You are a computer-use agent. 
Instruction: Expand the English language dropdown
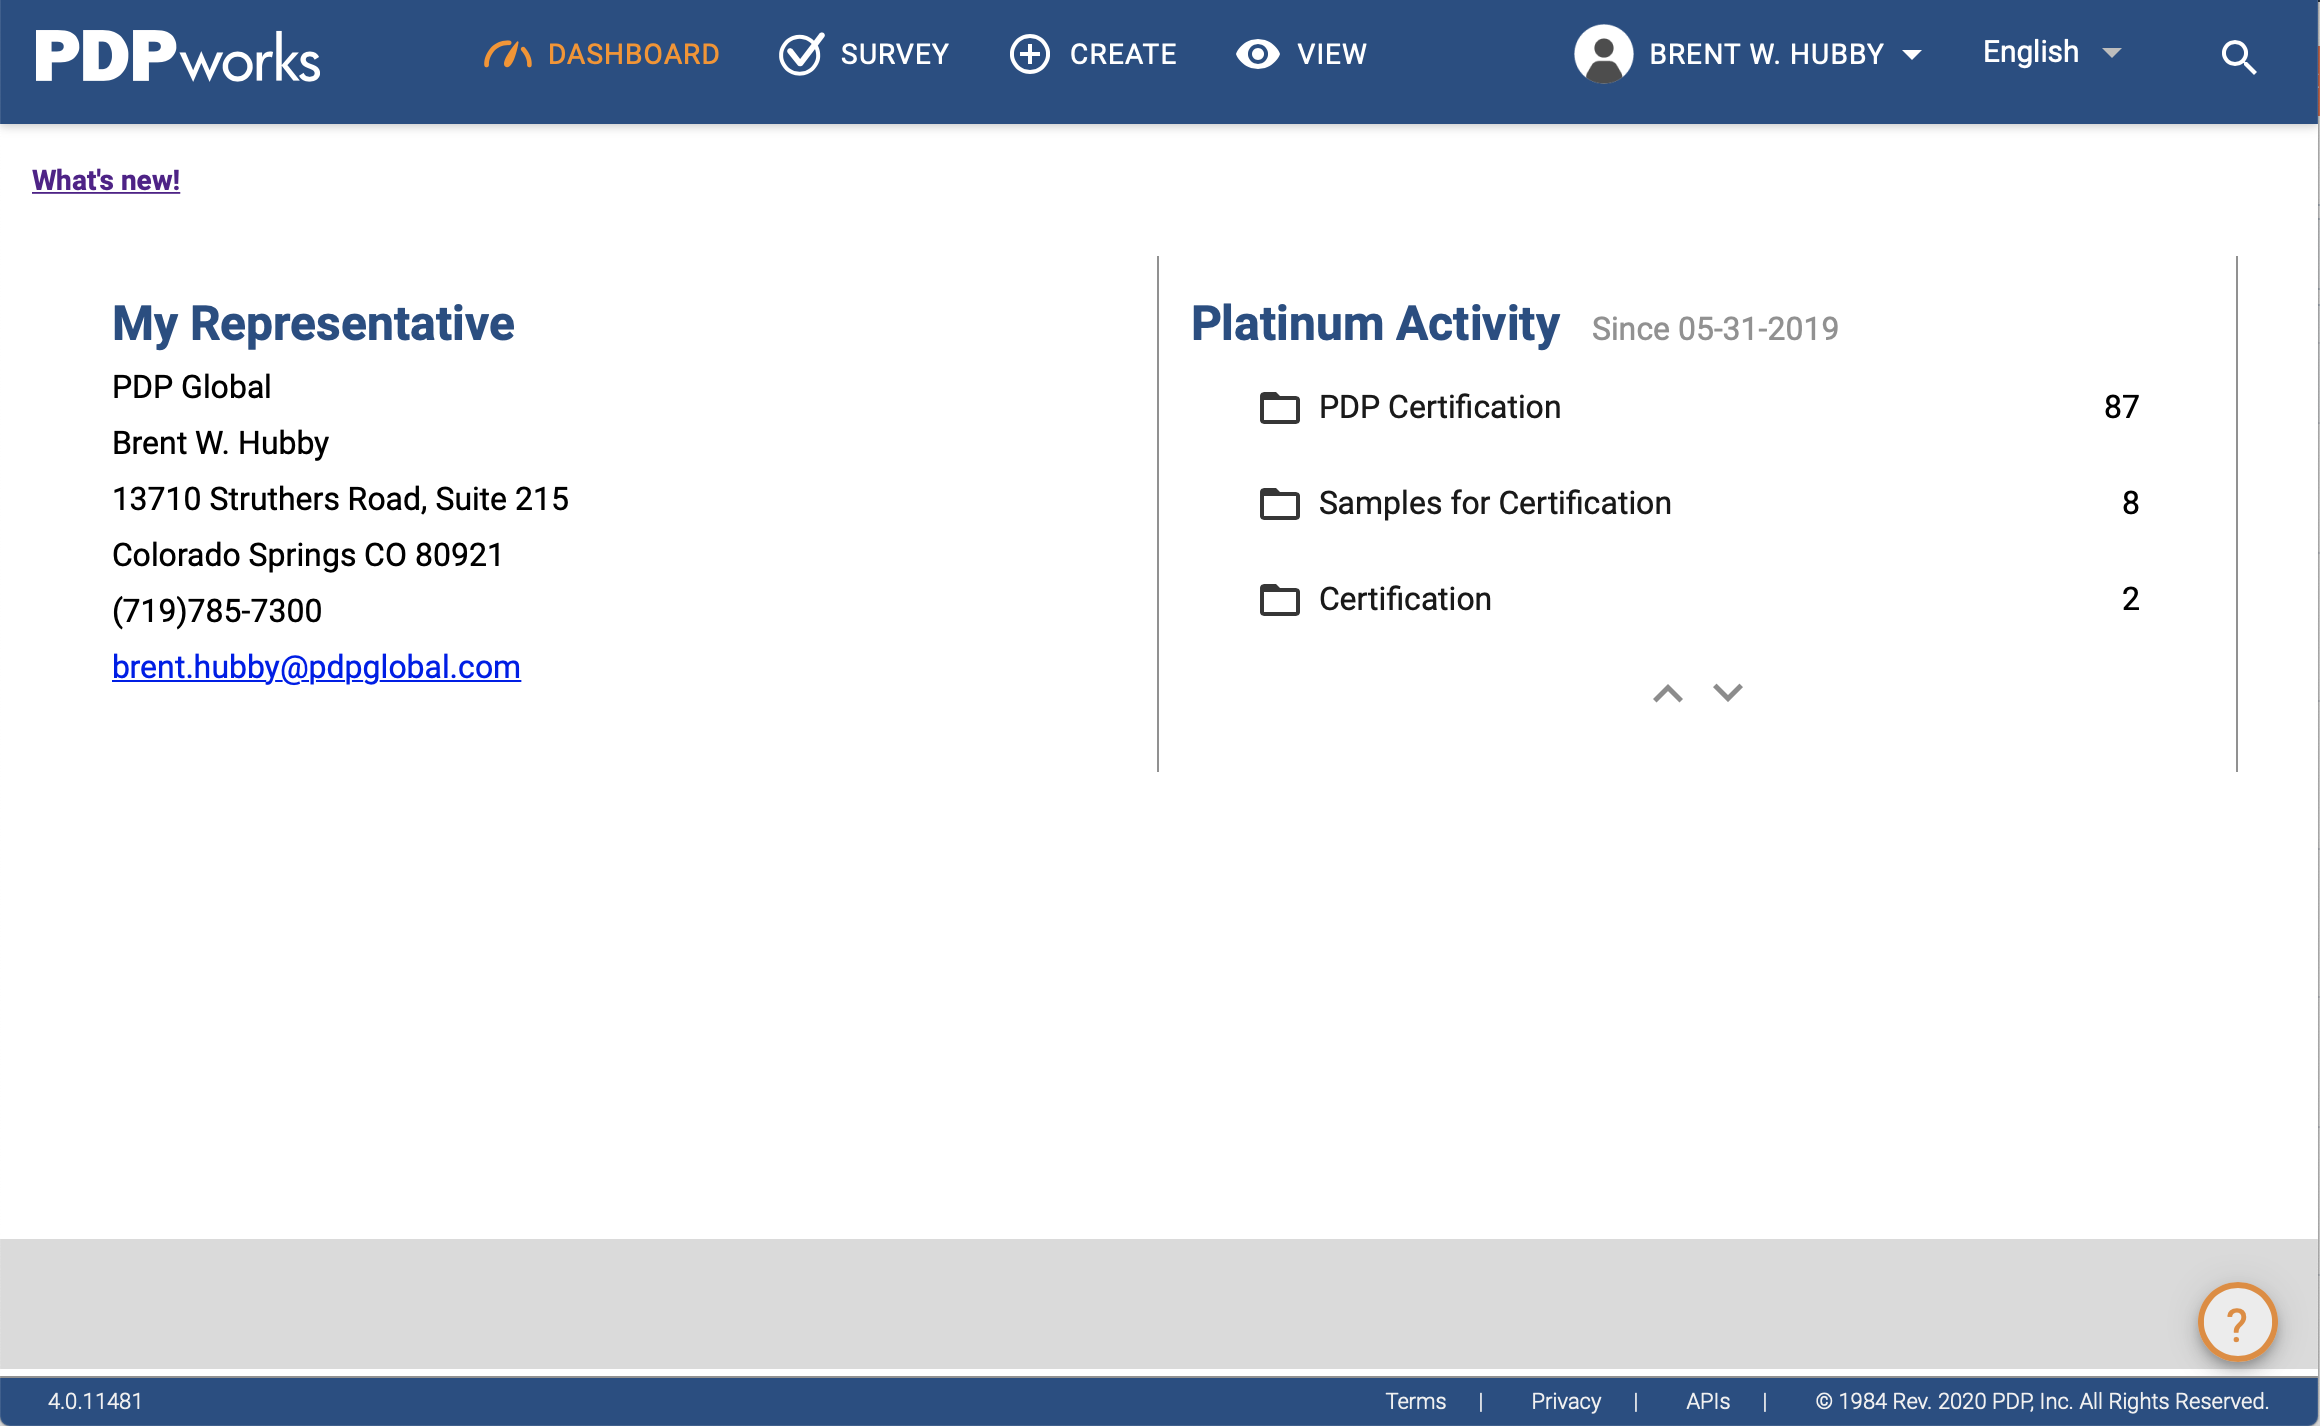[2052, 53]
